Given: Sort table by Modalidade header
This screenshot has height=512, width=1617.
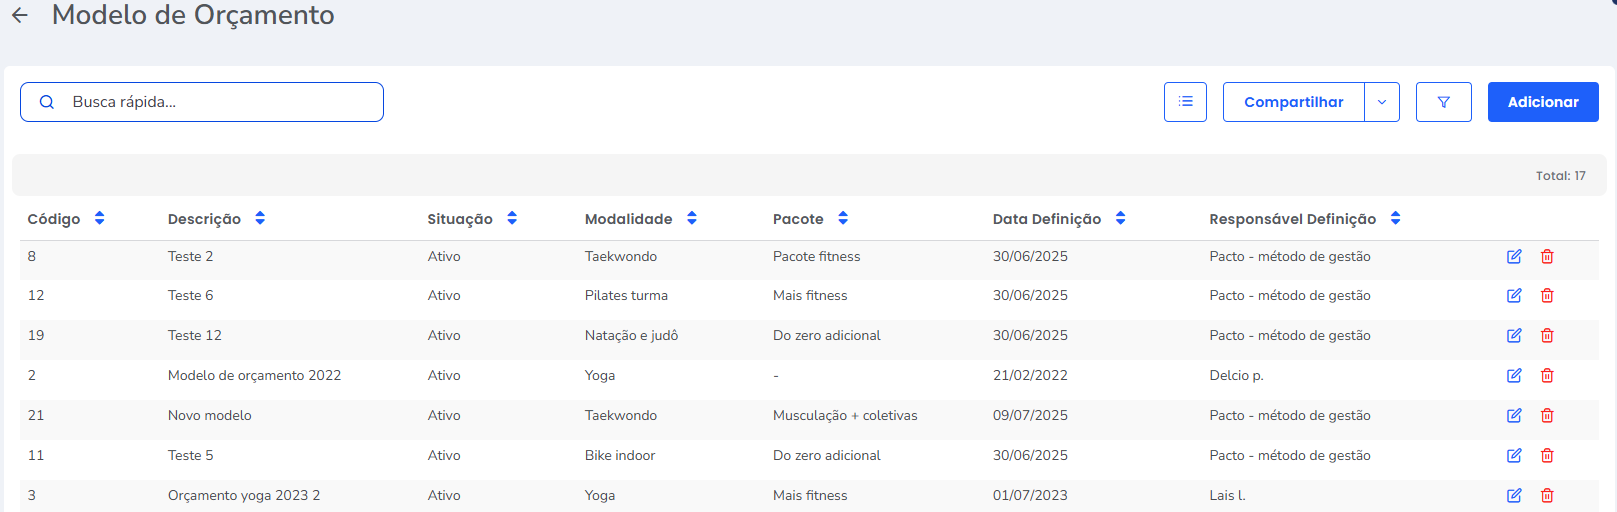Looking at the screenshot, I should click(x=691, y=219).
